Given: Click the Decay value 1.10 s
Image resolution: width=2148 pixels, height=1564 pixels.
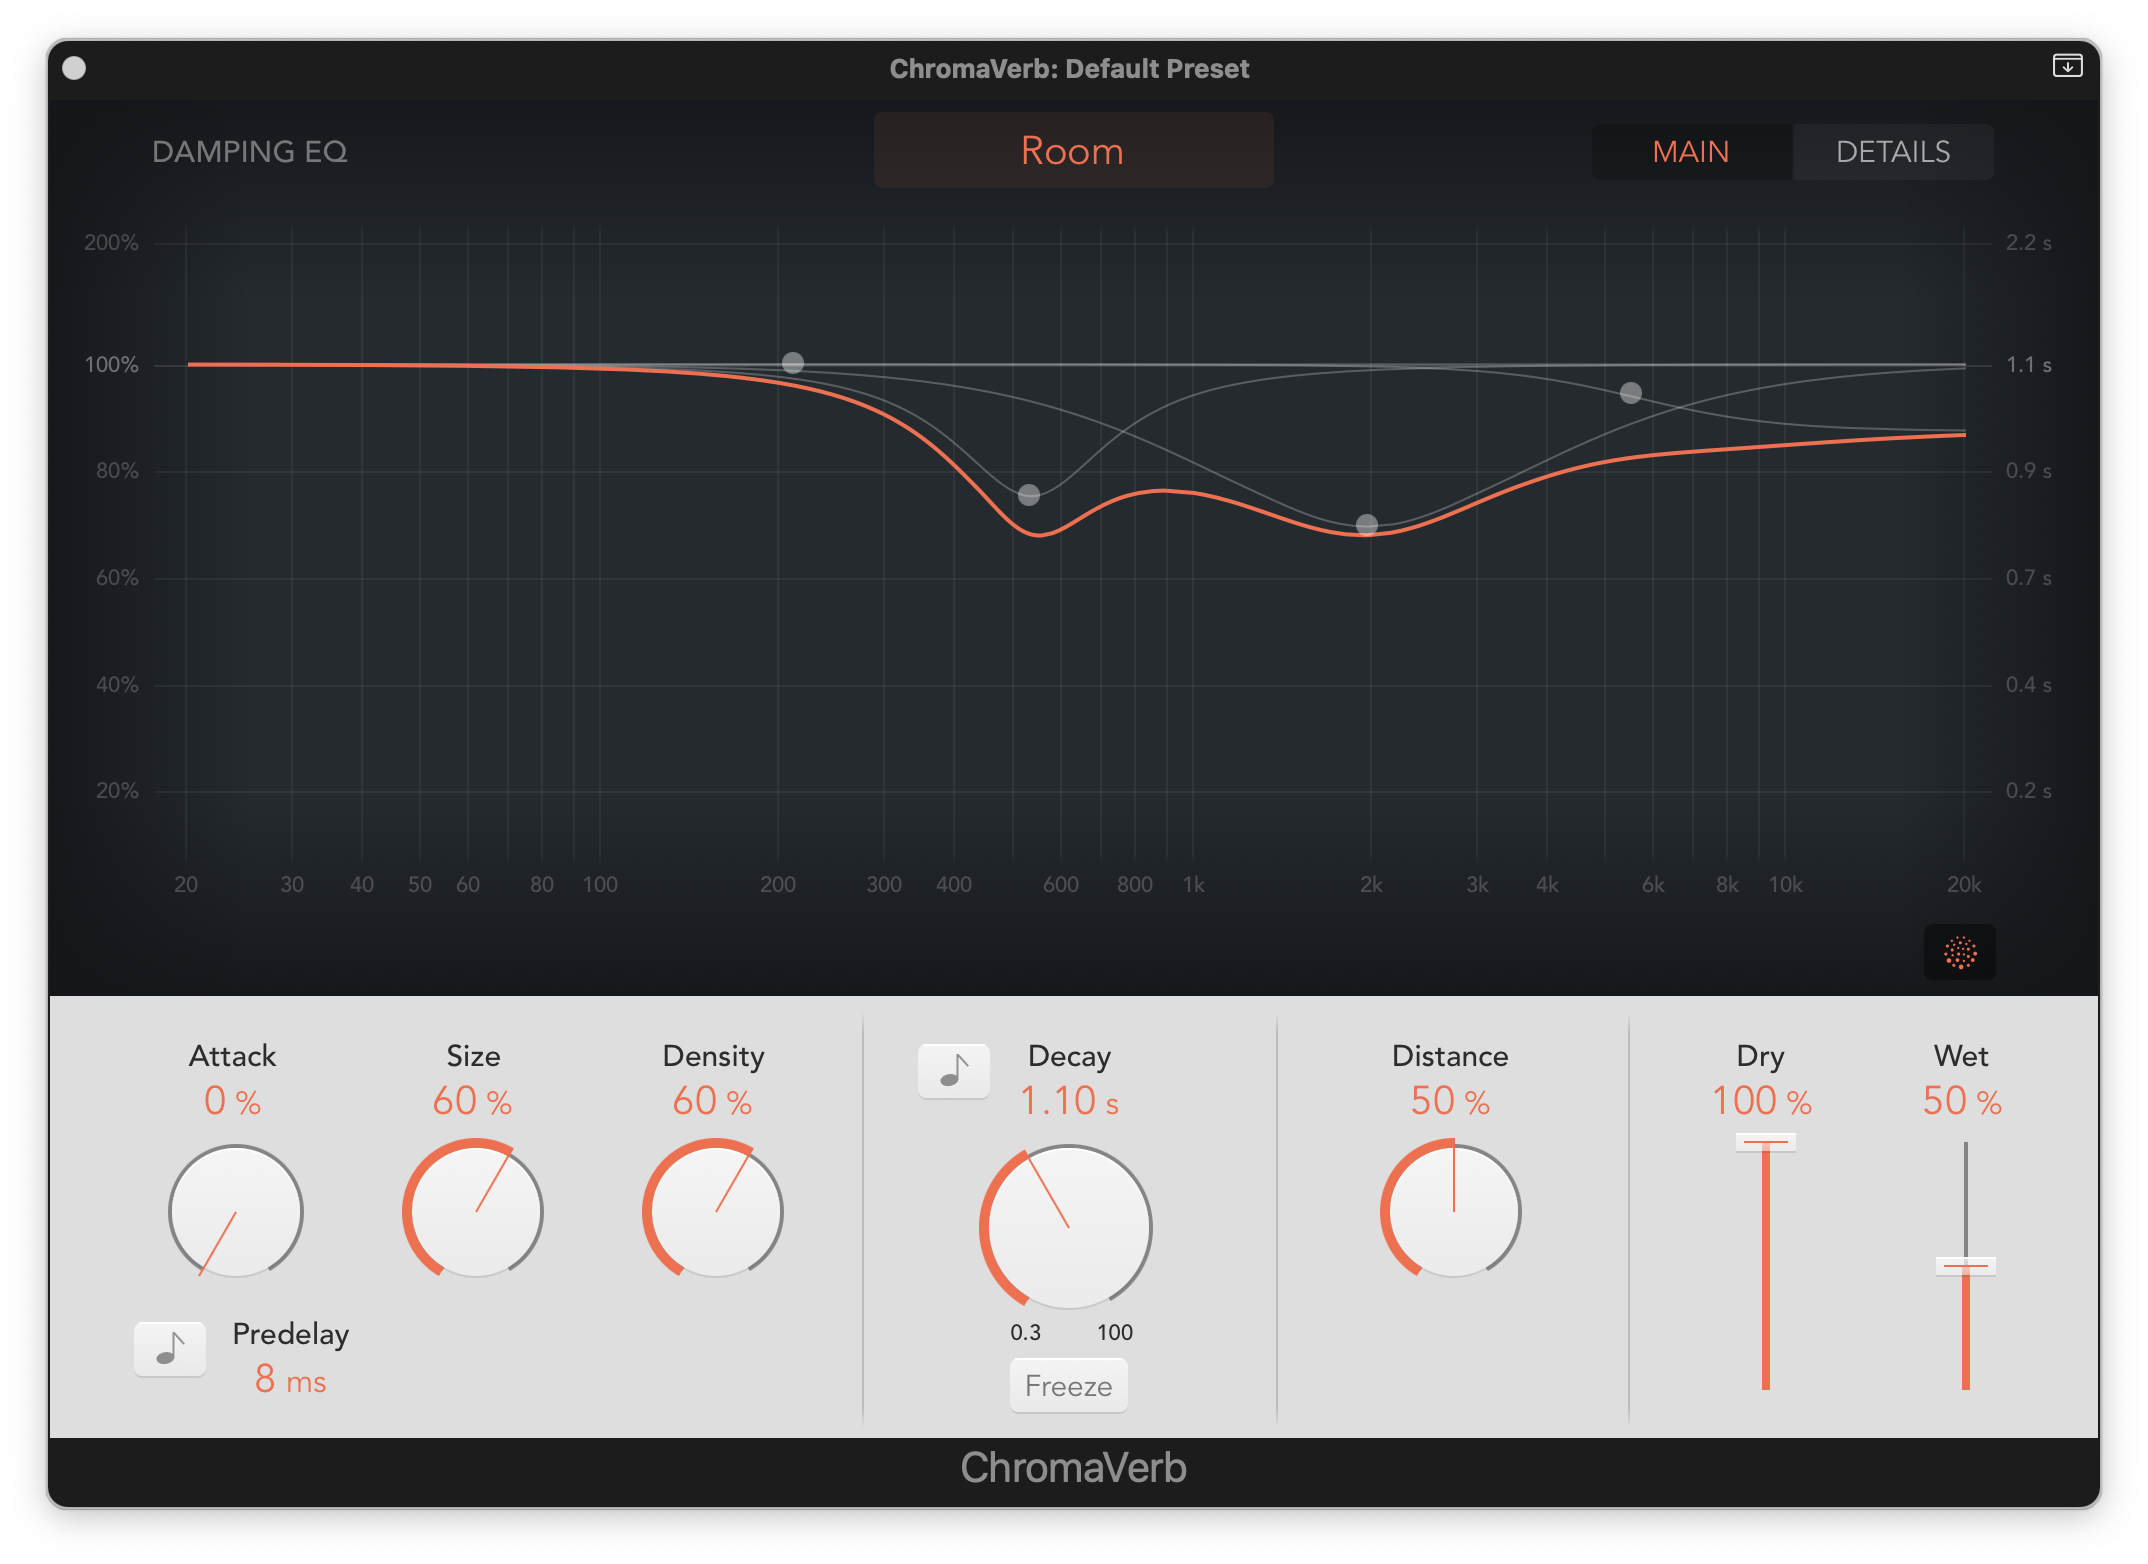Looking at the screenshot, I should [x=1069, y=1102].
